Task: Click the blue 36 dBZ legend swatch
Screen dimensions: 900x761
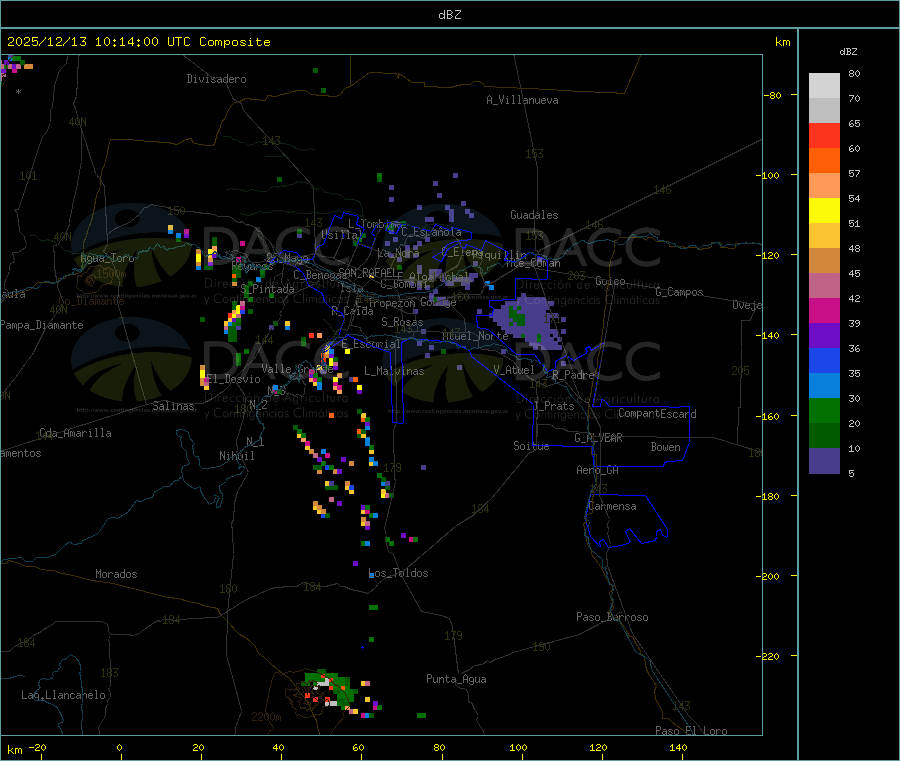Action: 824,360
